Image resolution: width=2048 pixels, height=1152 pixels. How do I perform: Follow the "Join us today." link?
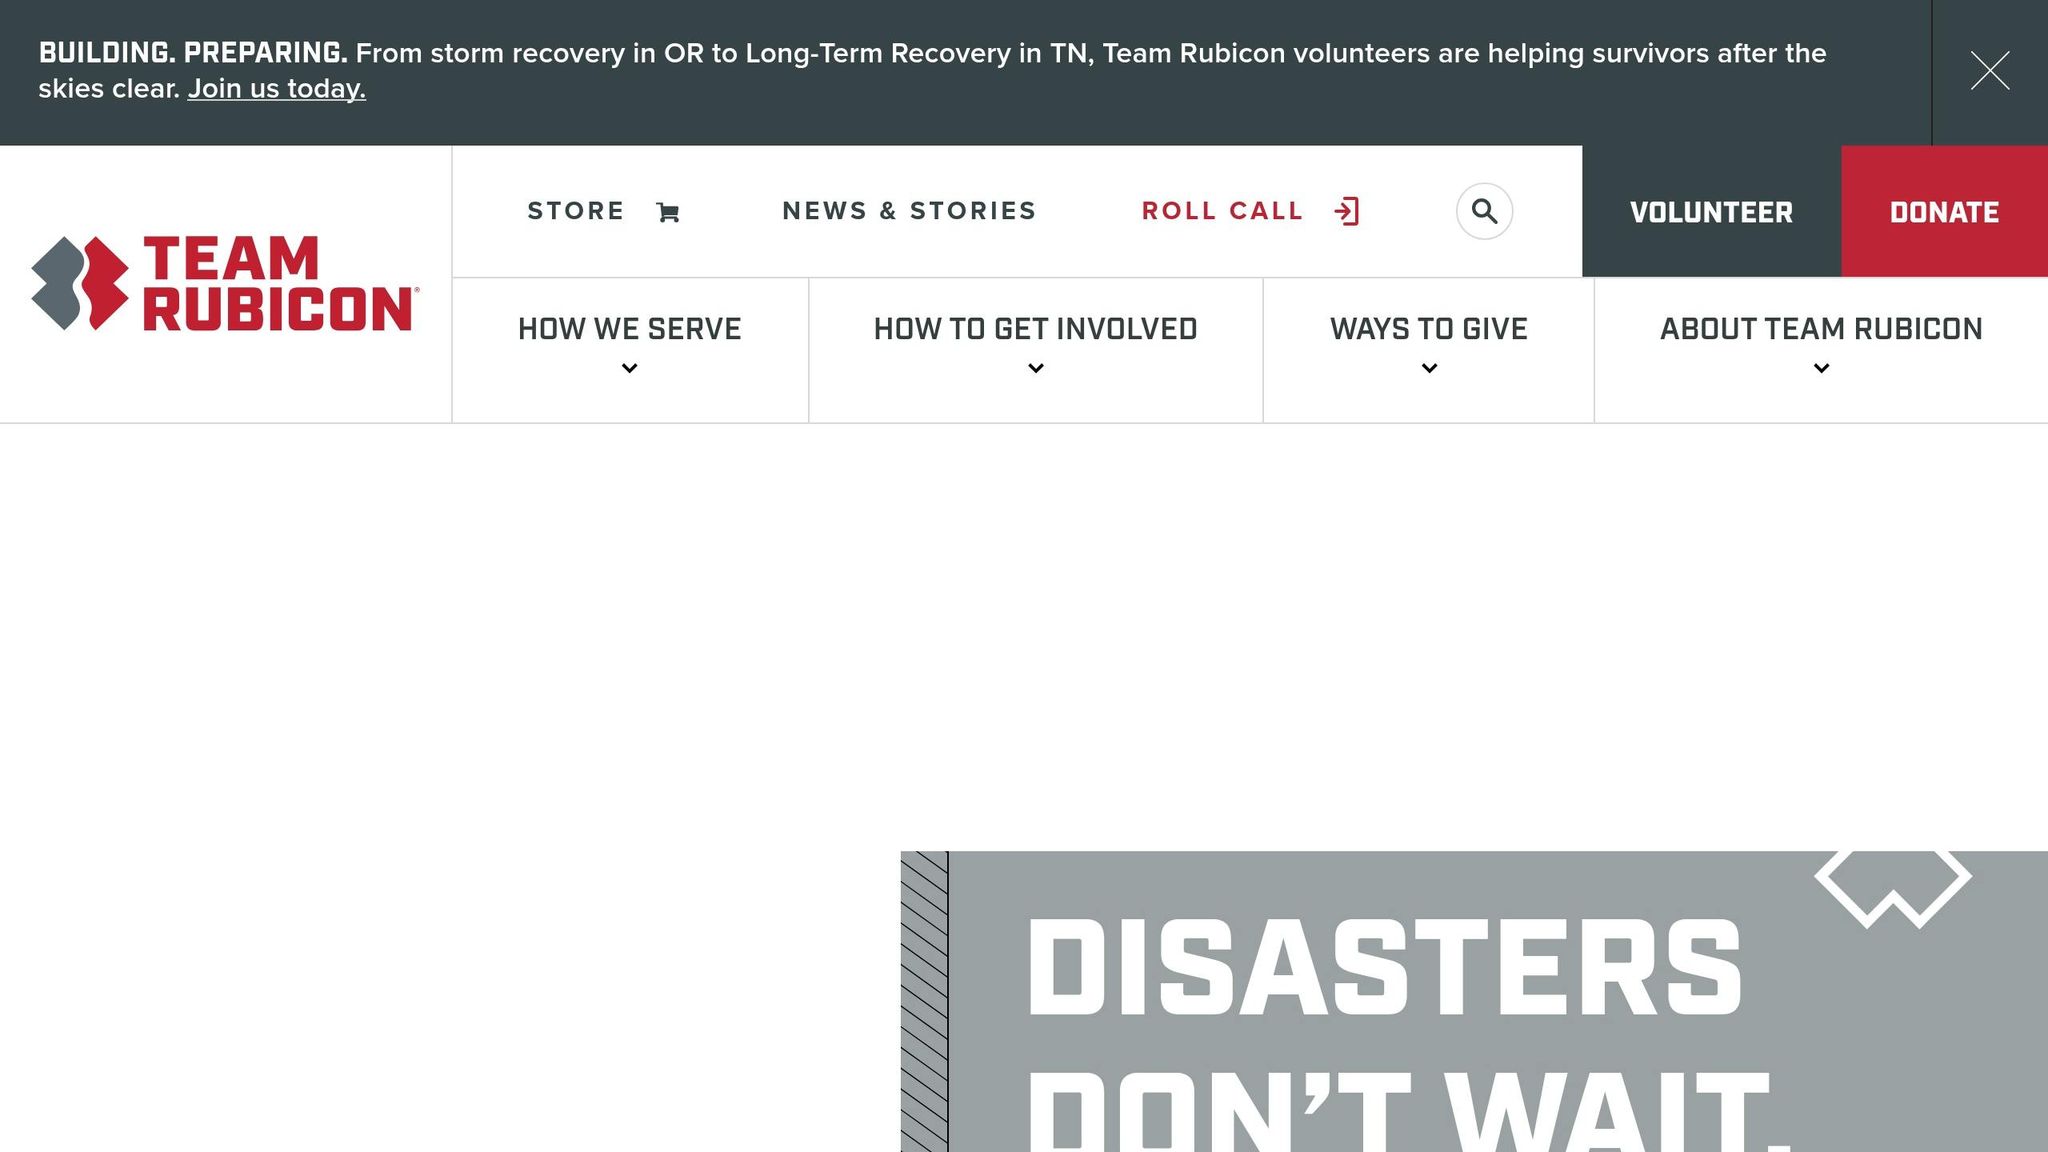pos(275,89)
